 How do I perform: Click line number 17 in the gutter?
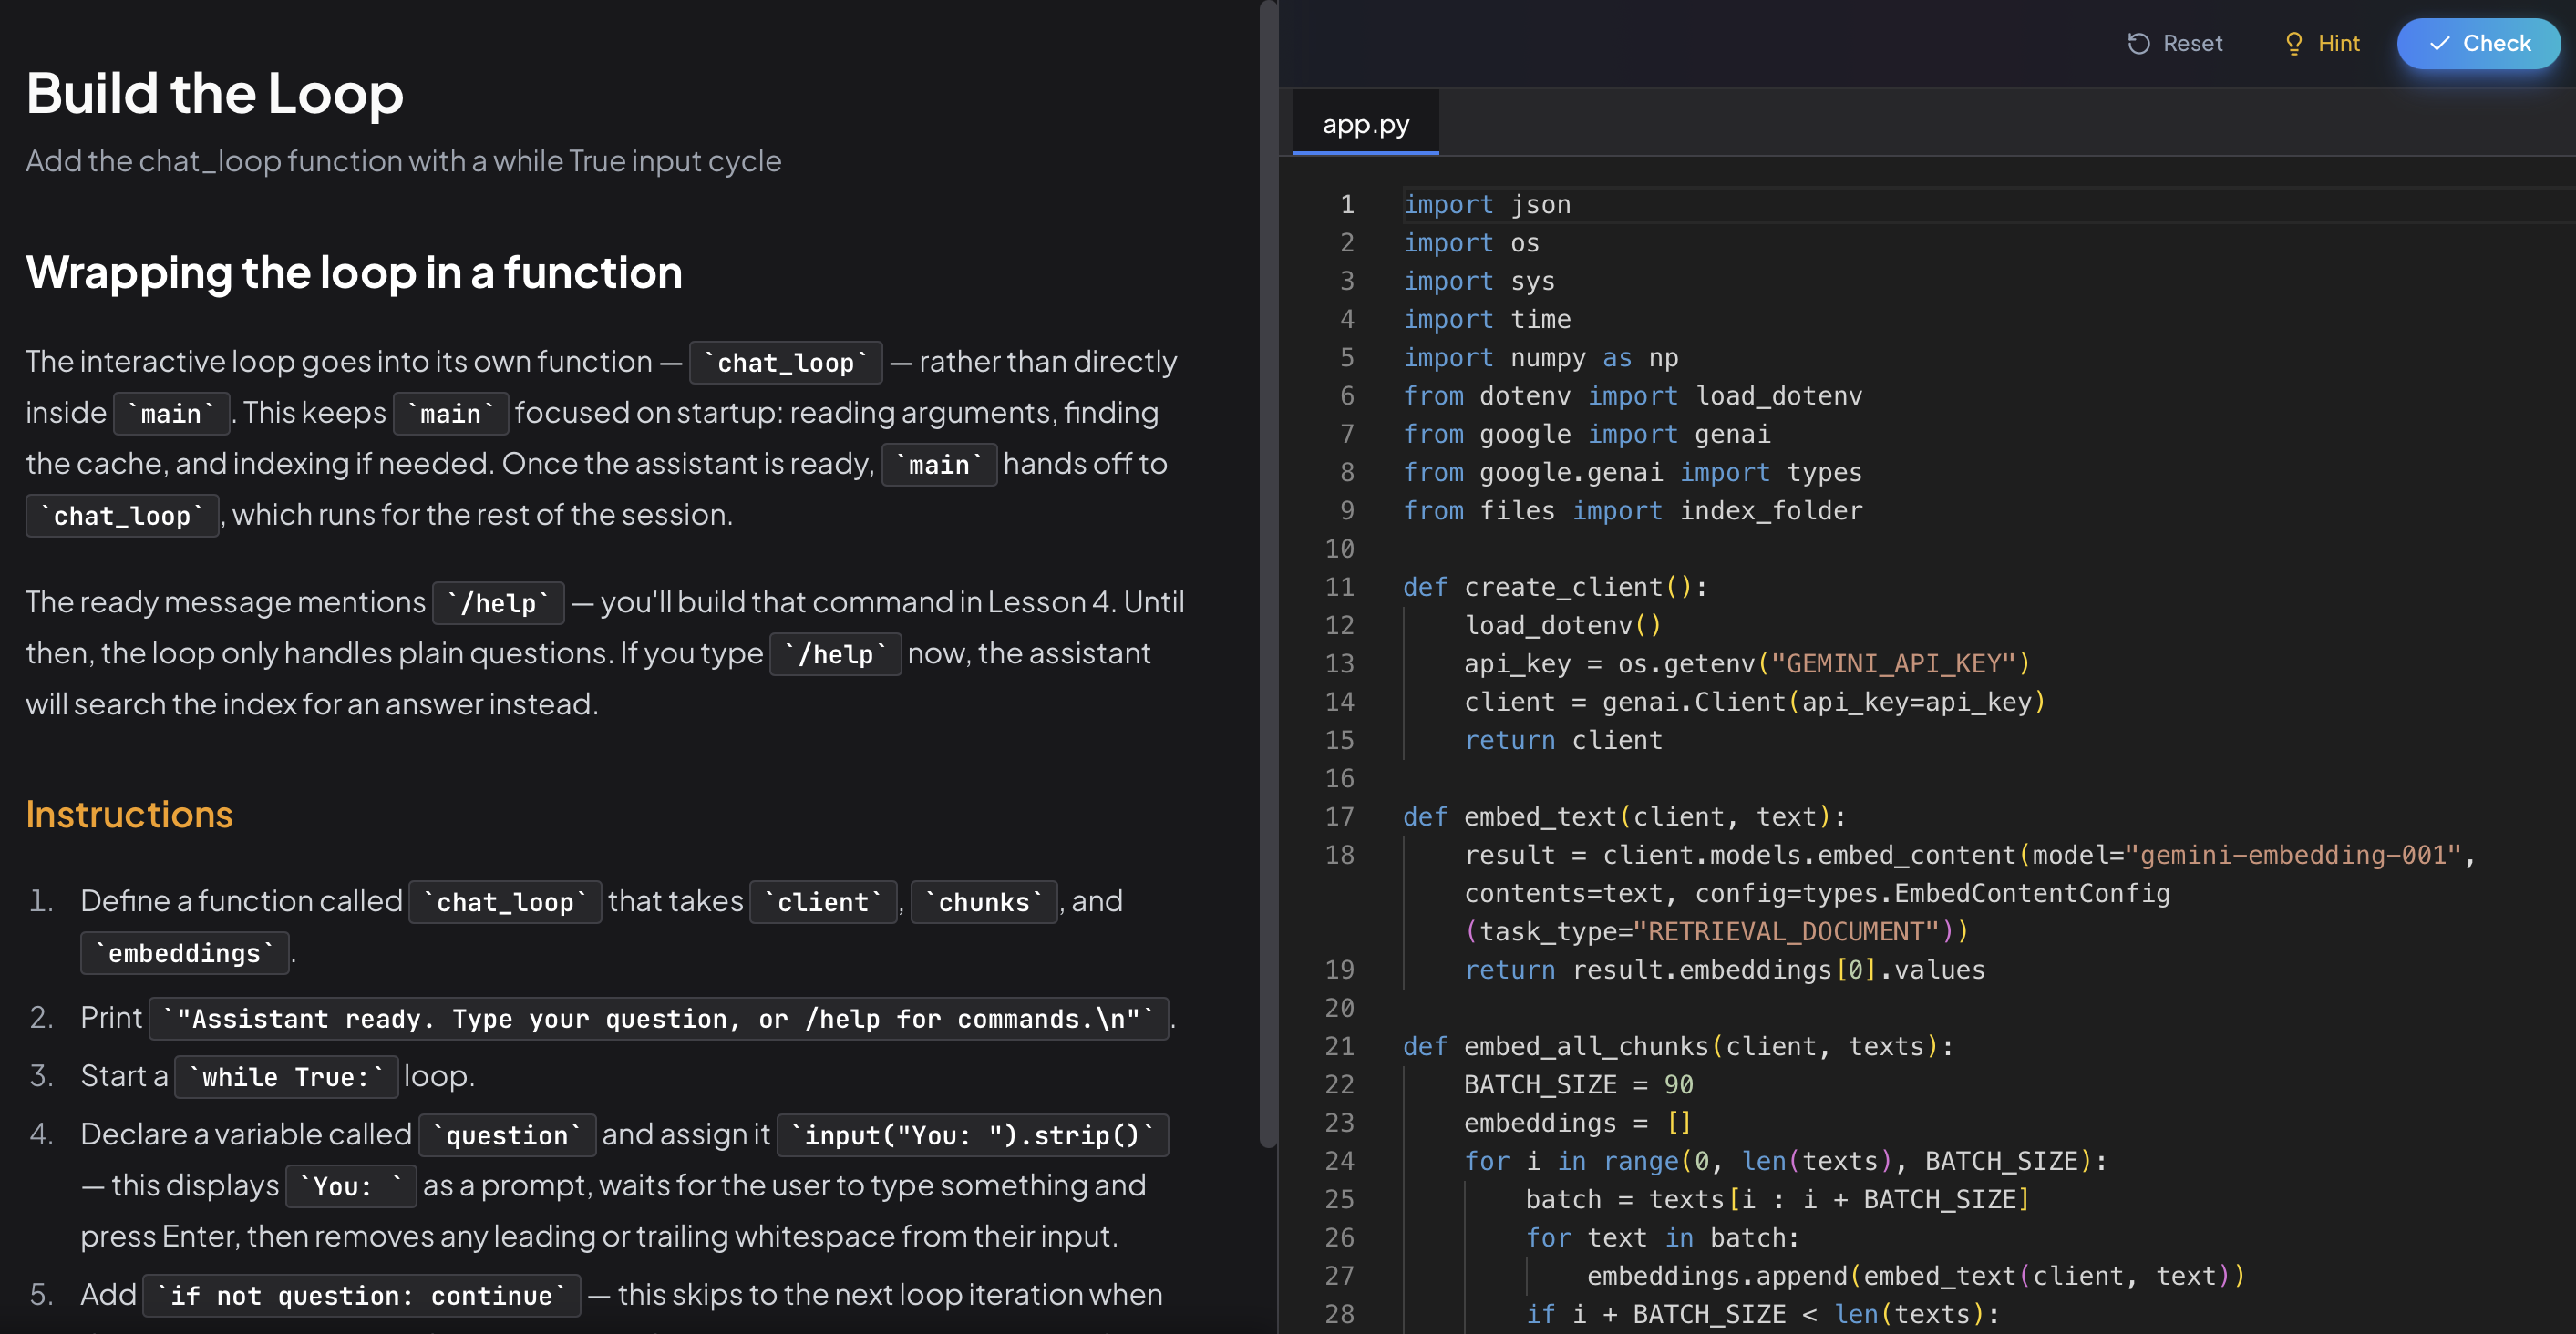[x=1339, y=817]
